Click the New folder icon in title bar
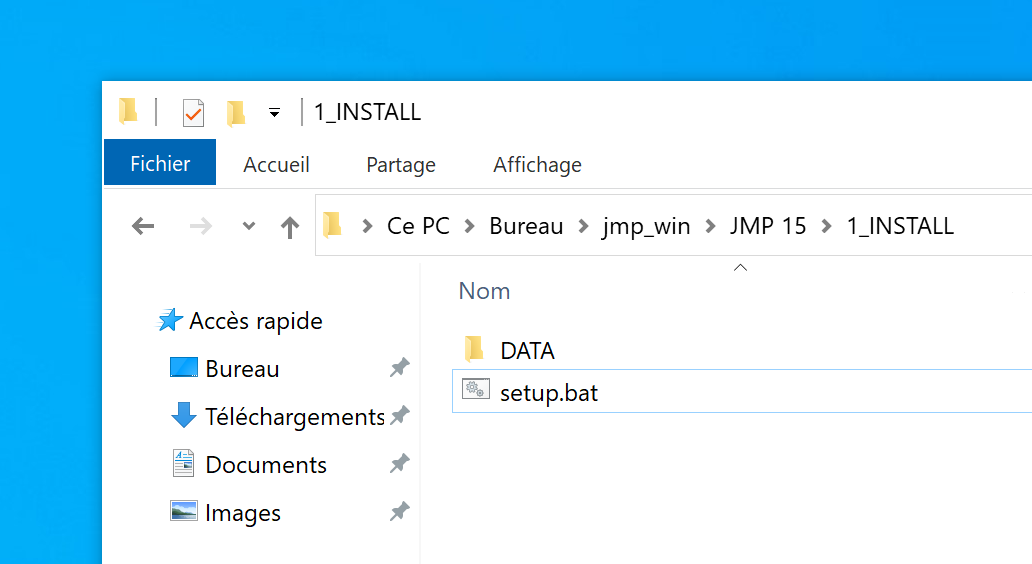Image resolution: width=1032 pixels, height=564 pixels. click(236, 113)
